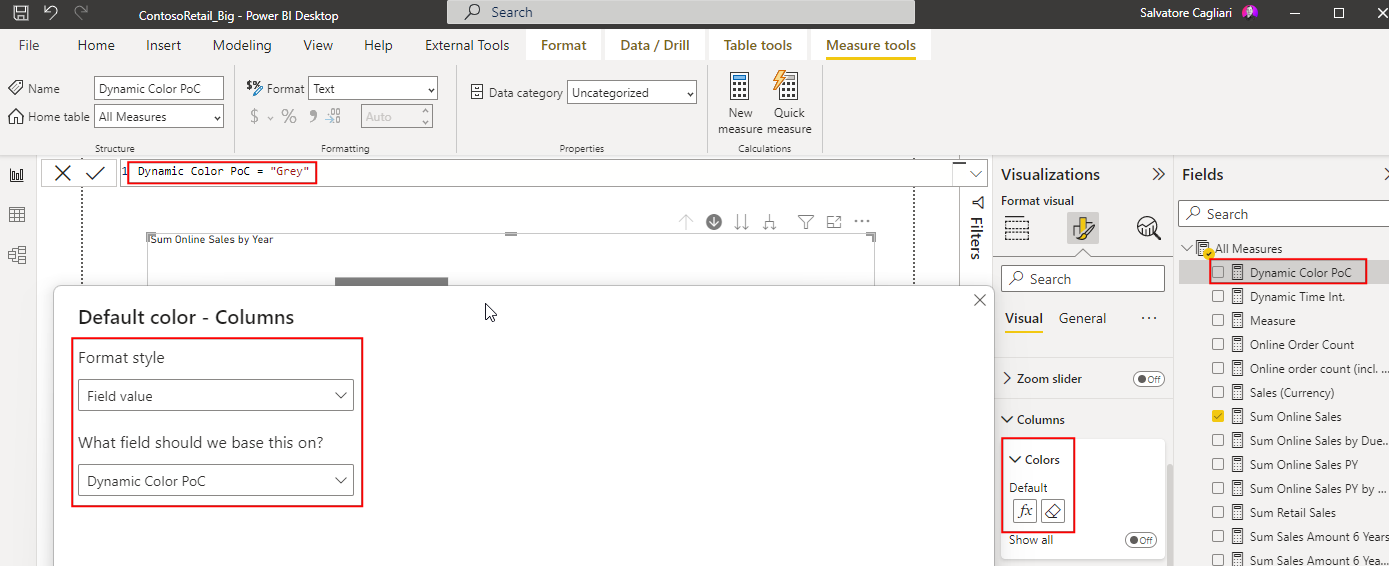Open the visual More options ellipsis
Viewport: 1389px width, 566px height.
862,222
